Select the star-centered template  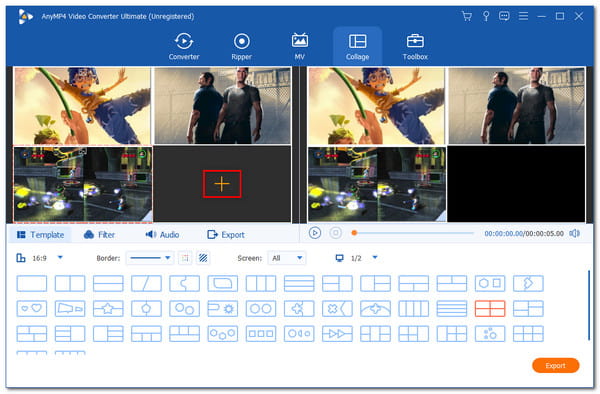(108, 308)
